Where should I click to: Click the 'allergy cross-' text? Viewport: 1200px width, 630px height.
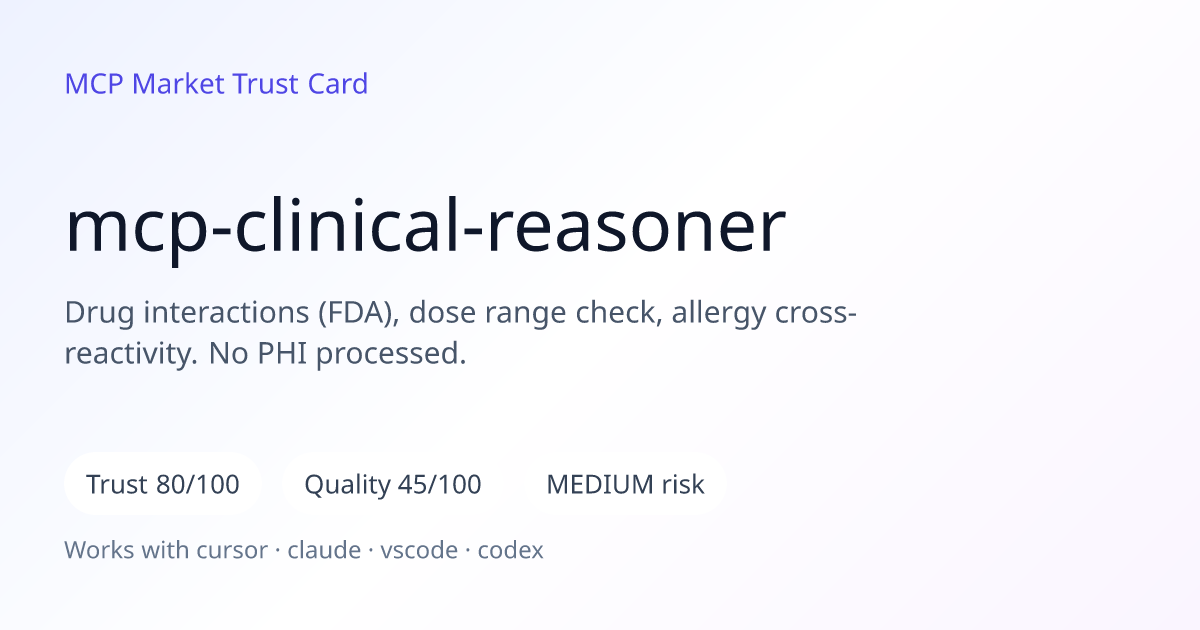point(764,314)
